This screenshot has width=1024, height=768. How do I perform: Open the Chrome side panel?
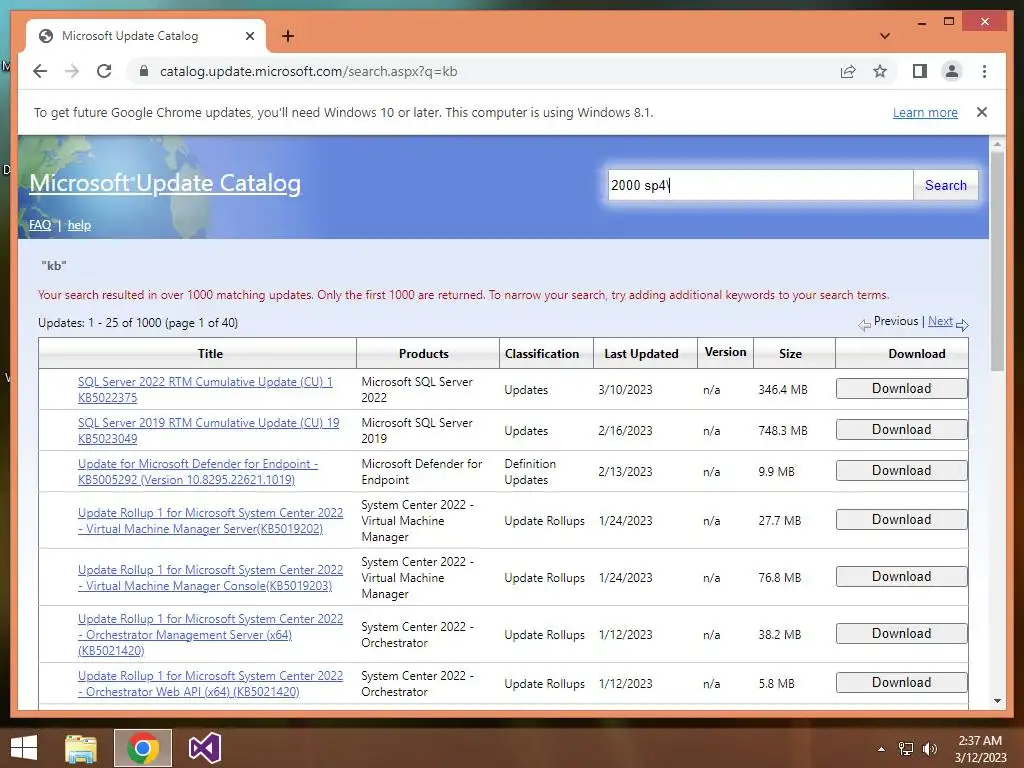(920, 71)
